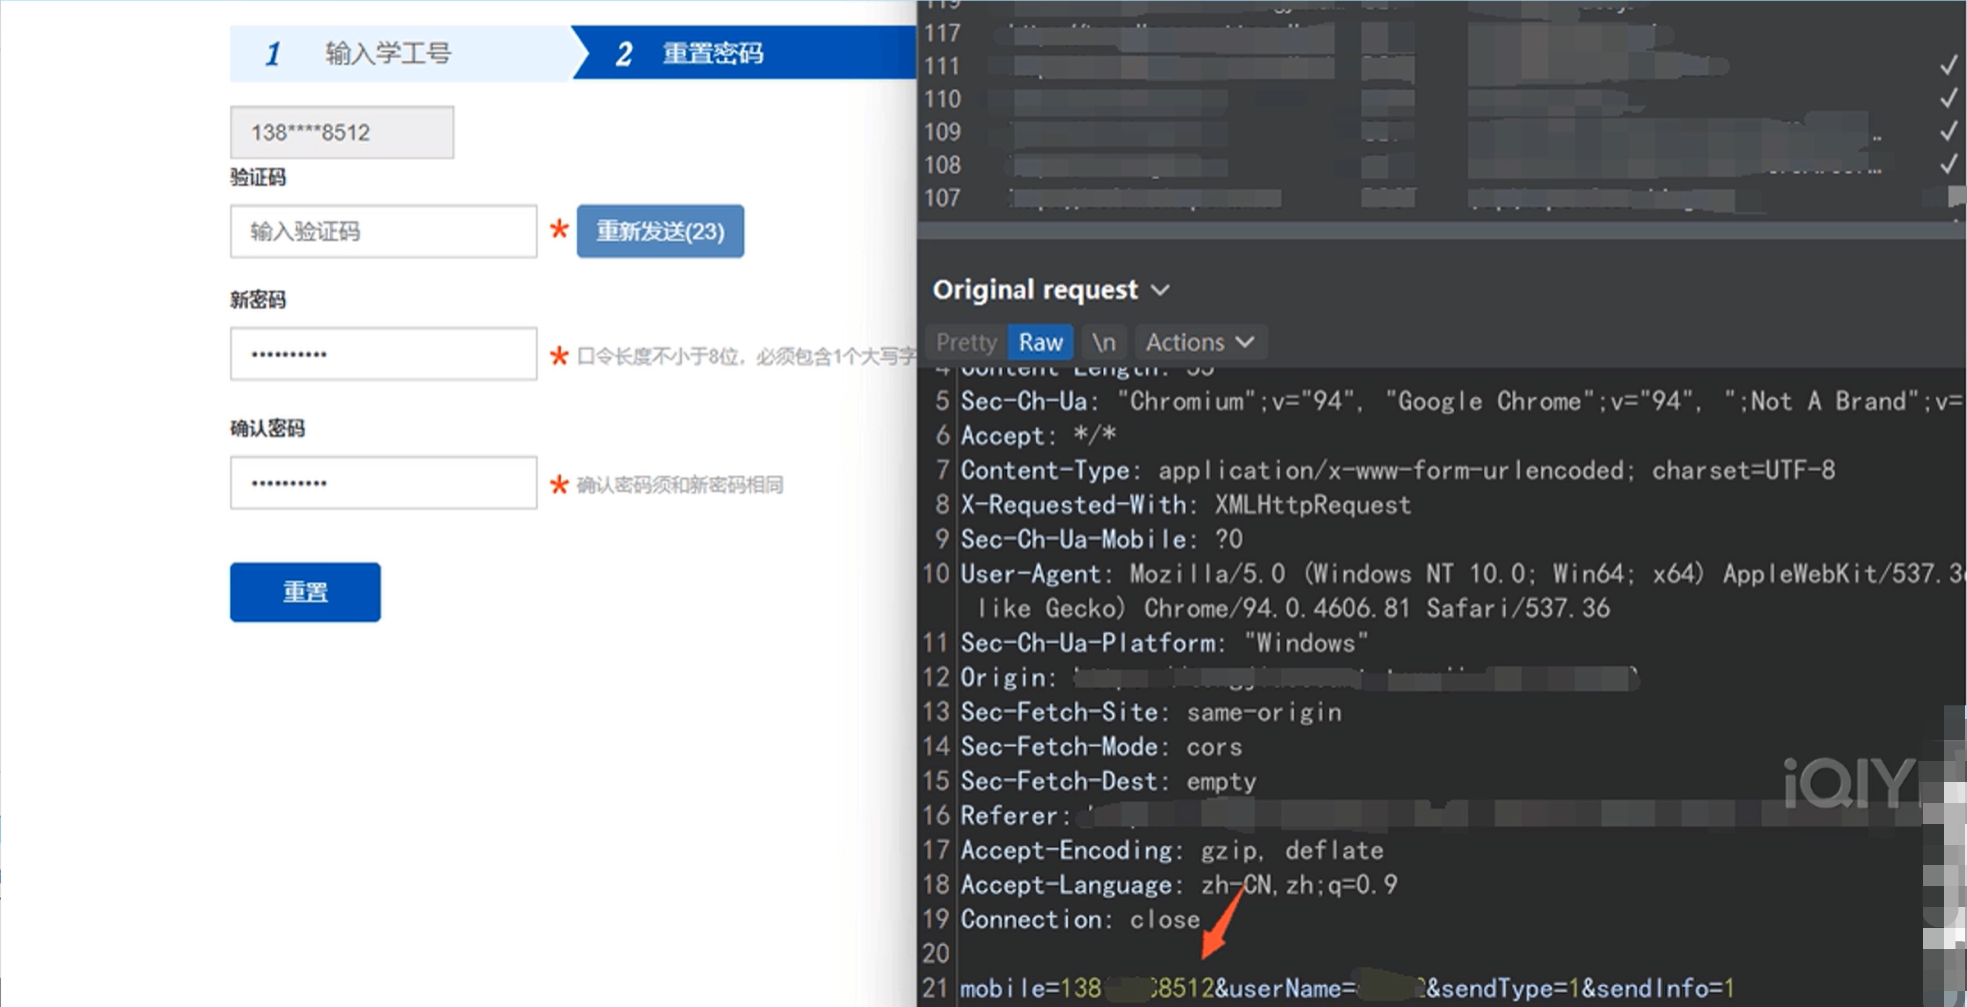
Task: Focus the 新密码 new password field
Action: (383, 354)
